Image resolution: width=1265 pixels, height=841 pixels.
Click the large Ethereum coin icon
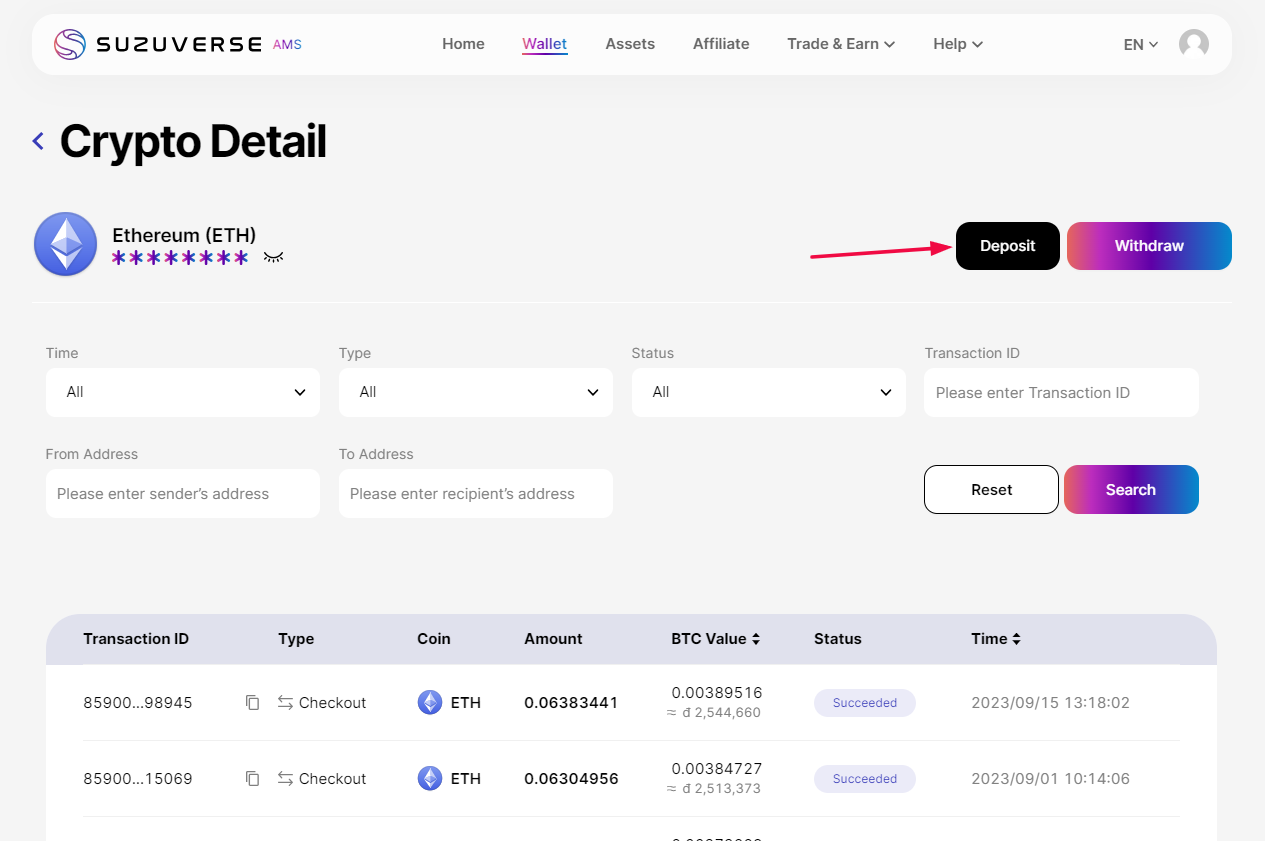point(66,244)
